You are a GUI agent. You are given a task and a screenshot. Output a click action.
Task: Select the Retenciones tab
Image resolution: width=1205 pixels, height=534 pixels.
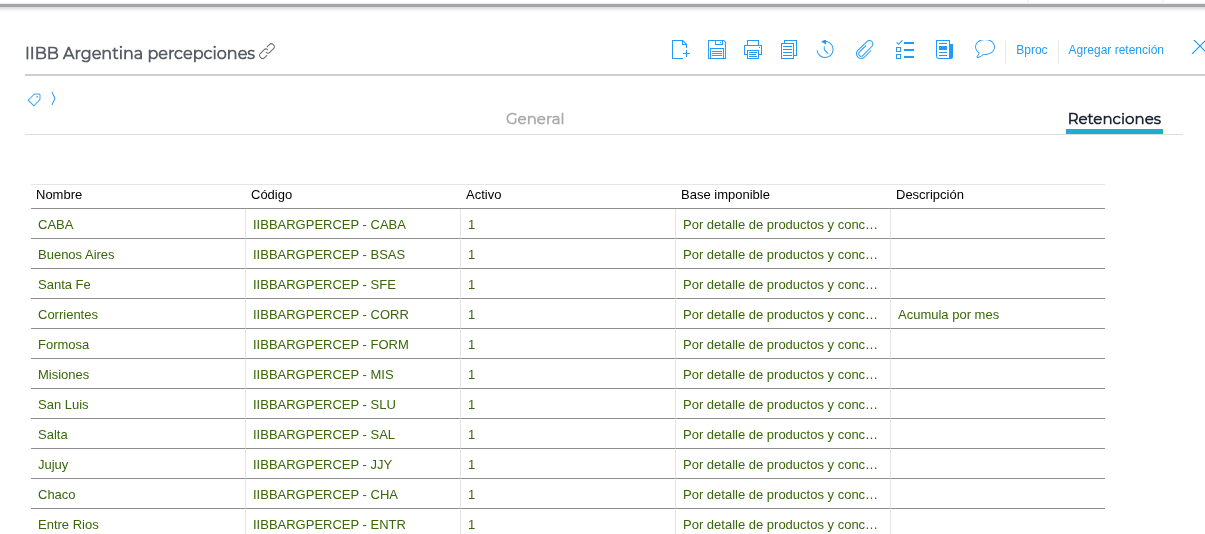pyautogui.click(x=1114, y=119)
